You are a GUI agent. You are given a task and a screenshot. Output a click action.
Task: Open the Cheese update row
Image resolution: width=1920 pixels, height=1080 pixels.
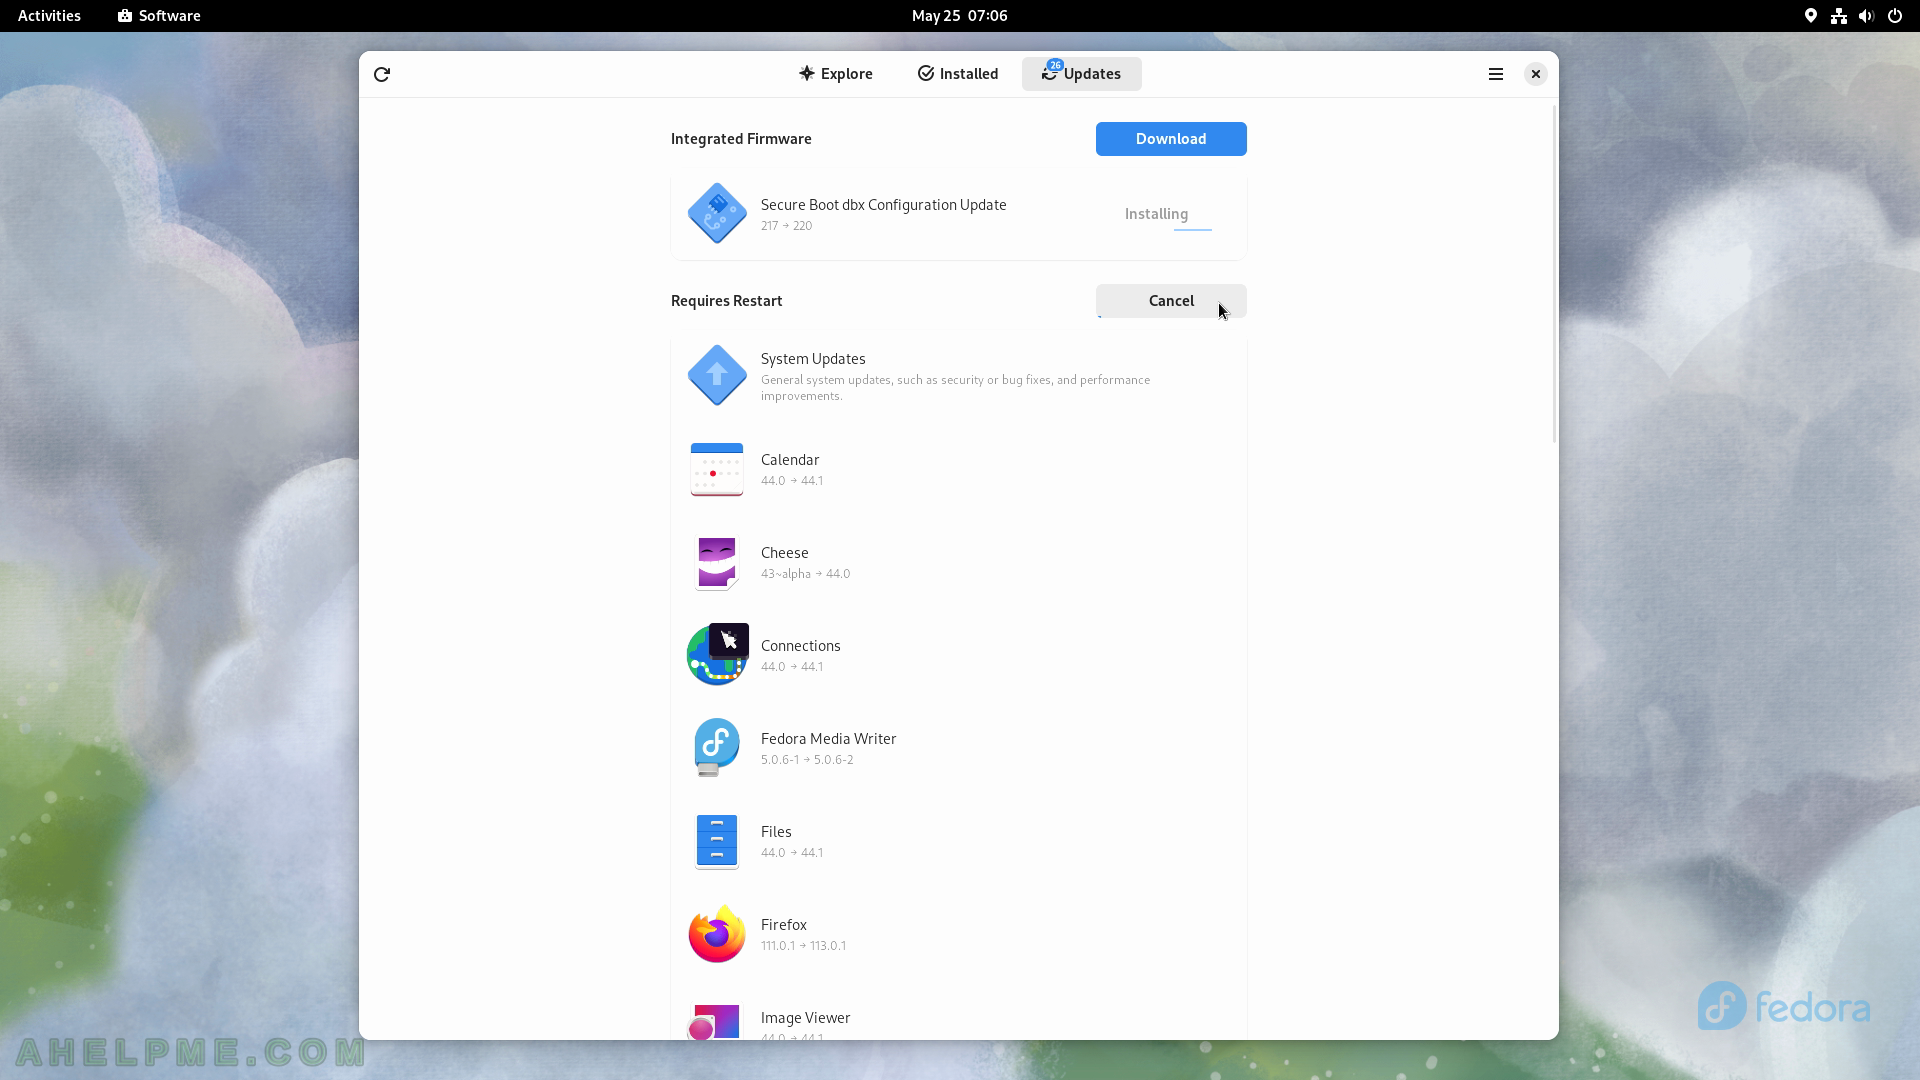[959, 562]
